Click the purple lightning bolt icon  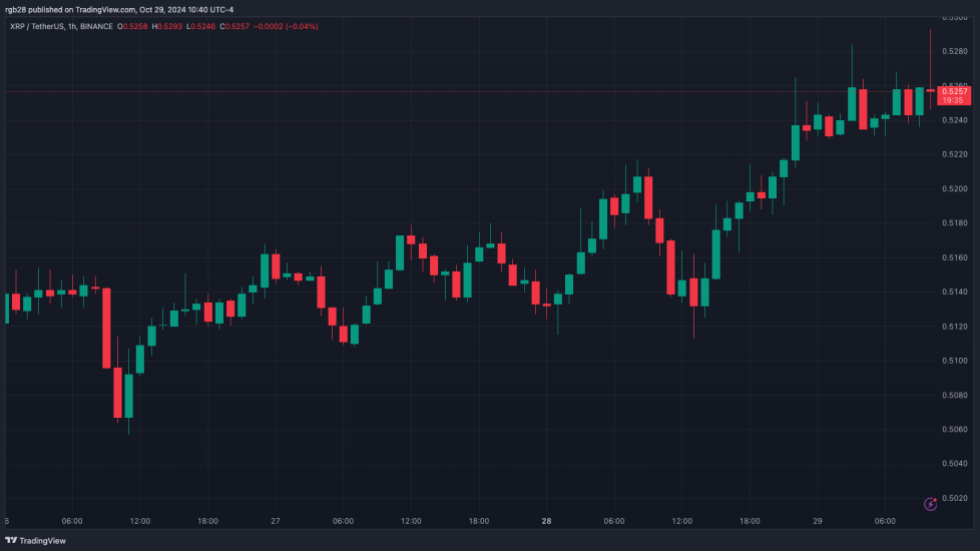[931, 504]
